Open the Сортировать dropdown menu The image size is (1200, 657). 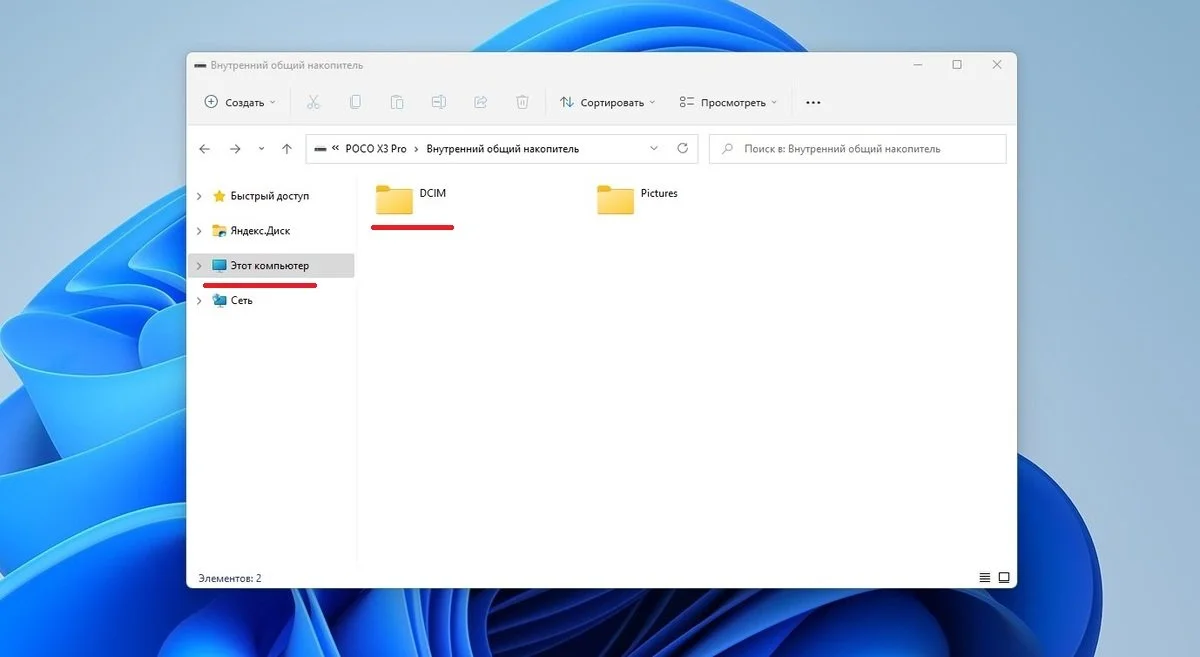click(x=608, y=102)
